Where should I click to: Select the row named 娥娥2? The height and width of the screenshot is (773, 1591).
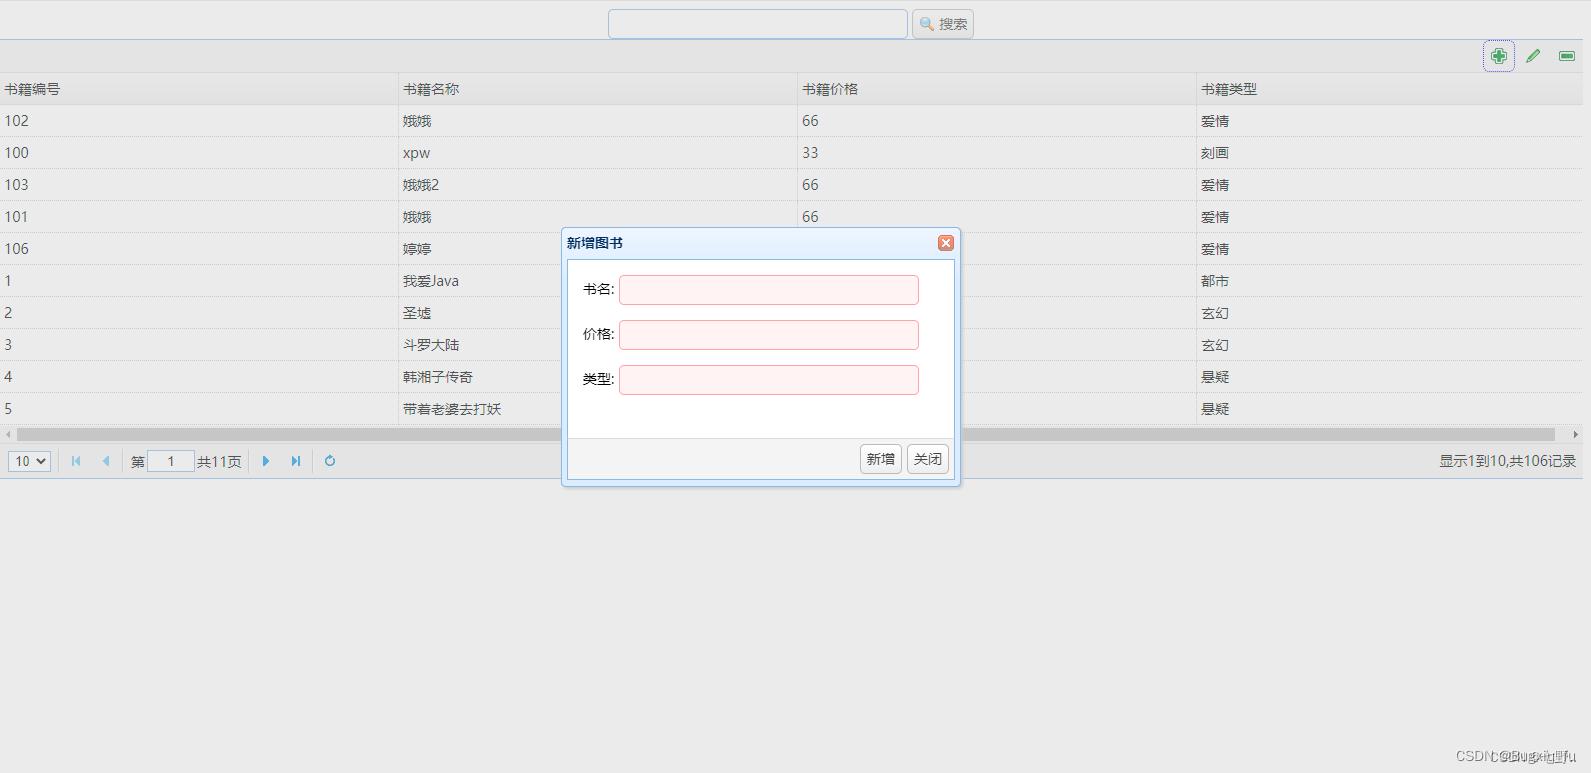[791, 185]
